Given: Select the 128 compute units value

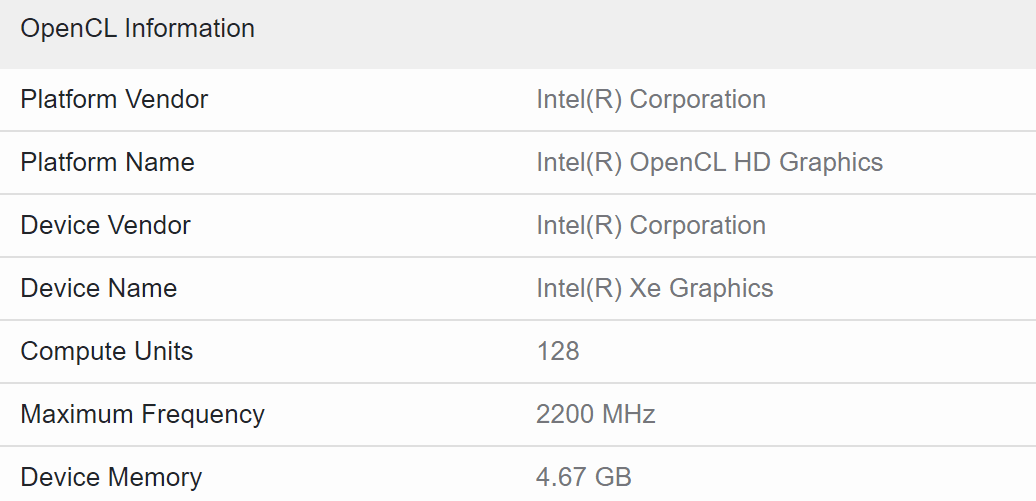Looking at the screenshot, I should (557, 352).
